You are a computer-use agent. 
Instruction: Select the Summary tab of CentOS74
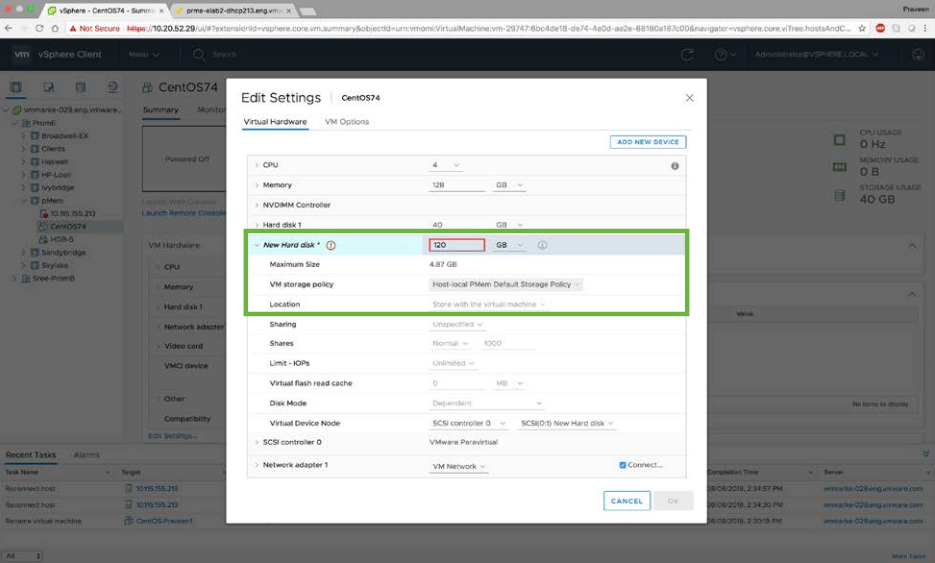pos(160,110)
